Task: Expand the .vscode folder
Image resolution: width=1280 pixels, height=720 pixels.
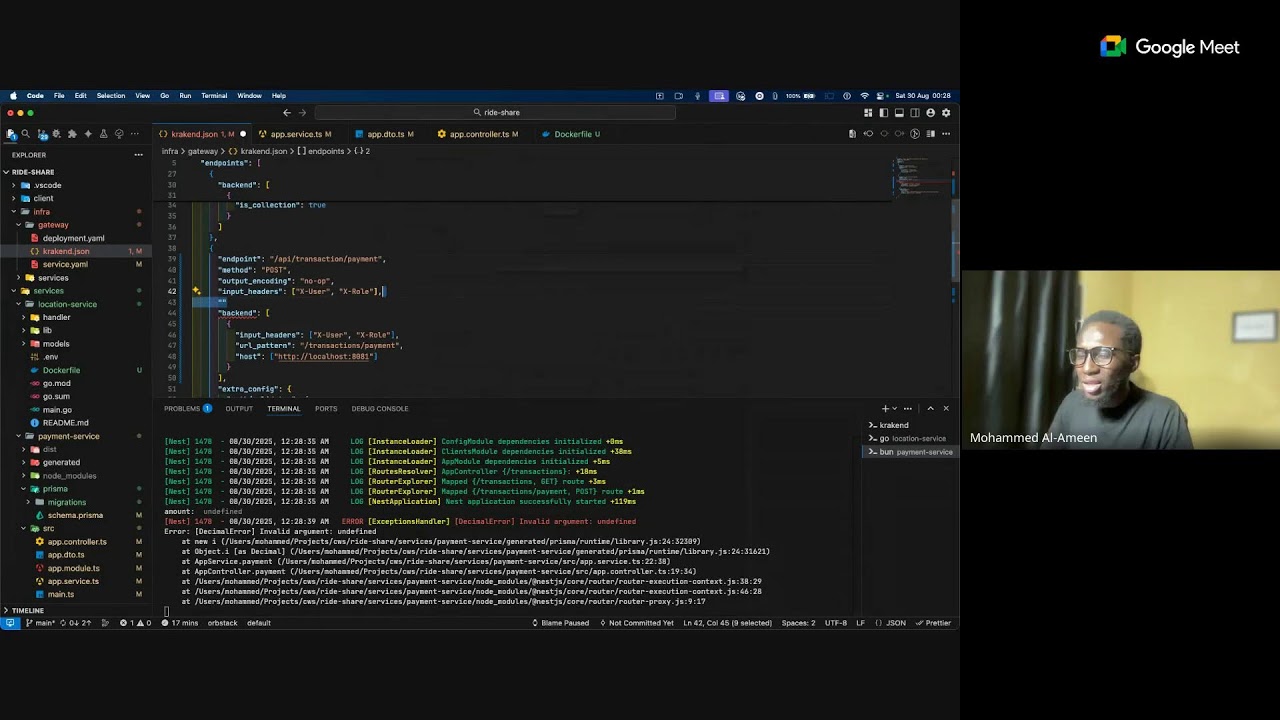Action: 75,185
